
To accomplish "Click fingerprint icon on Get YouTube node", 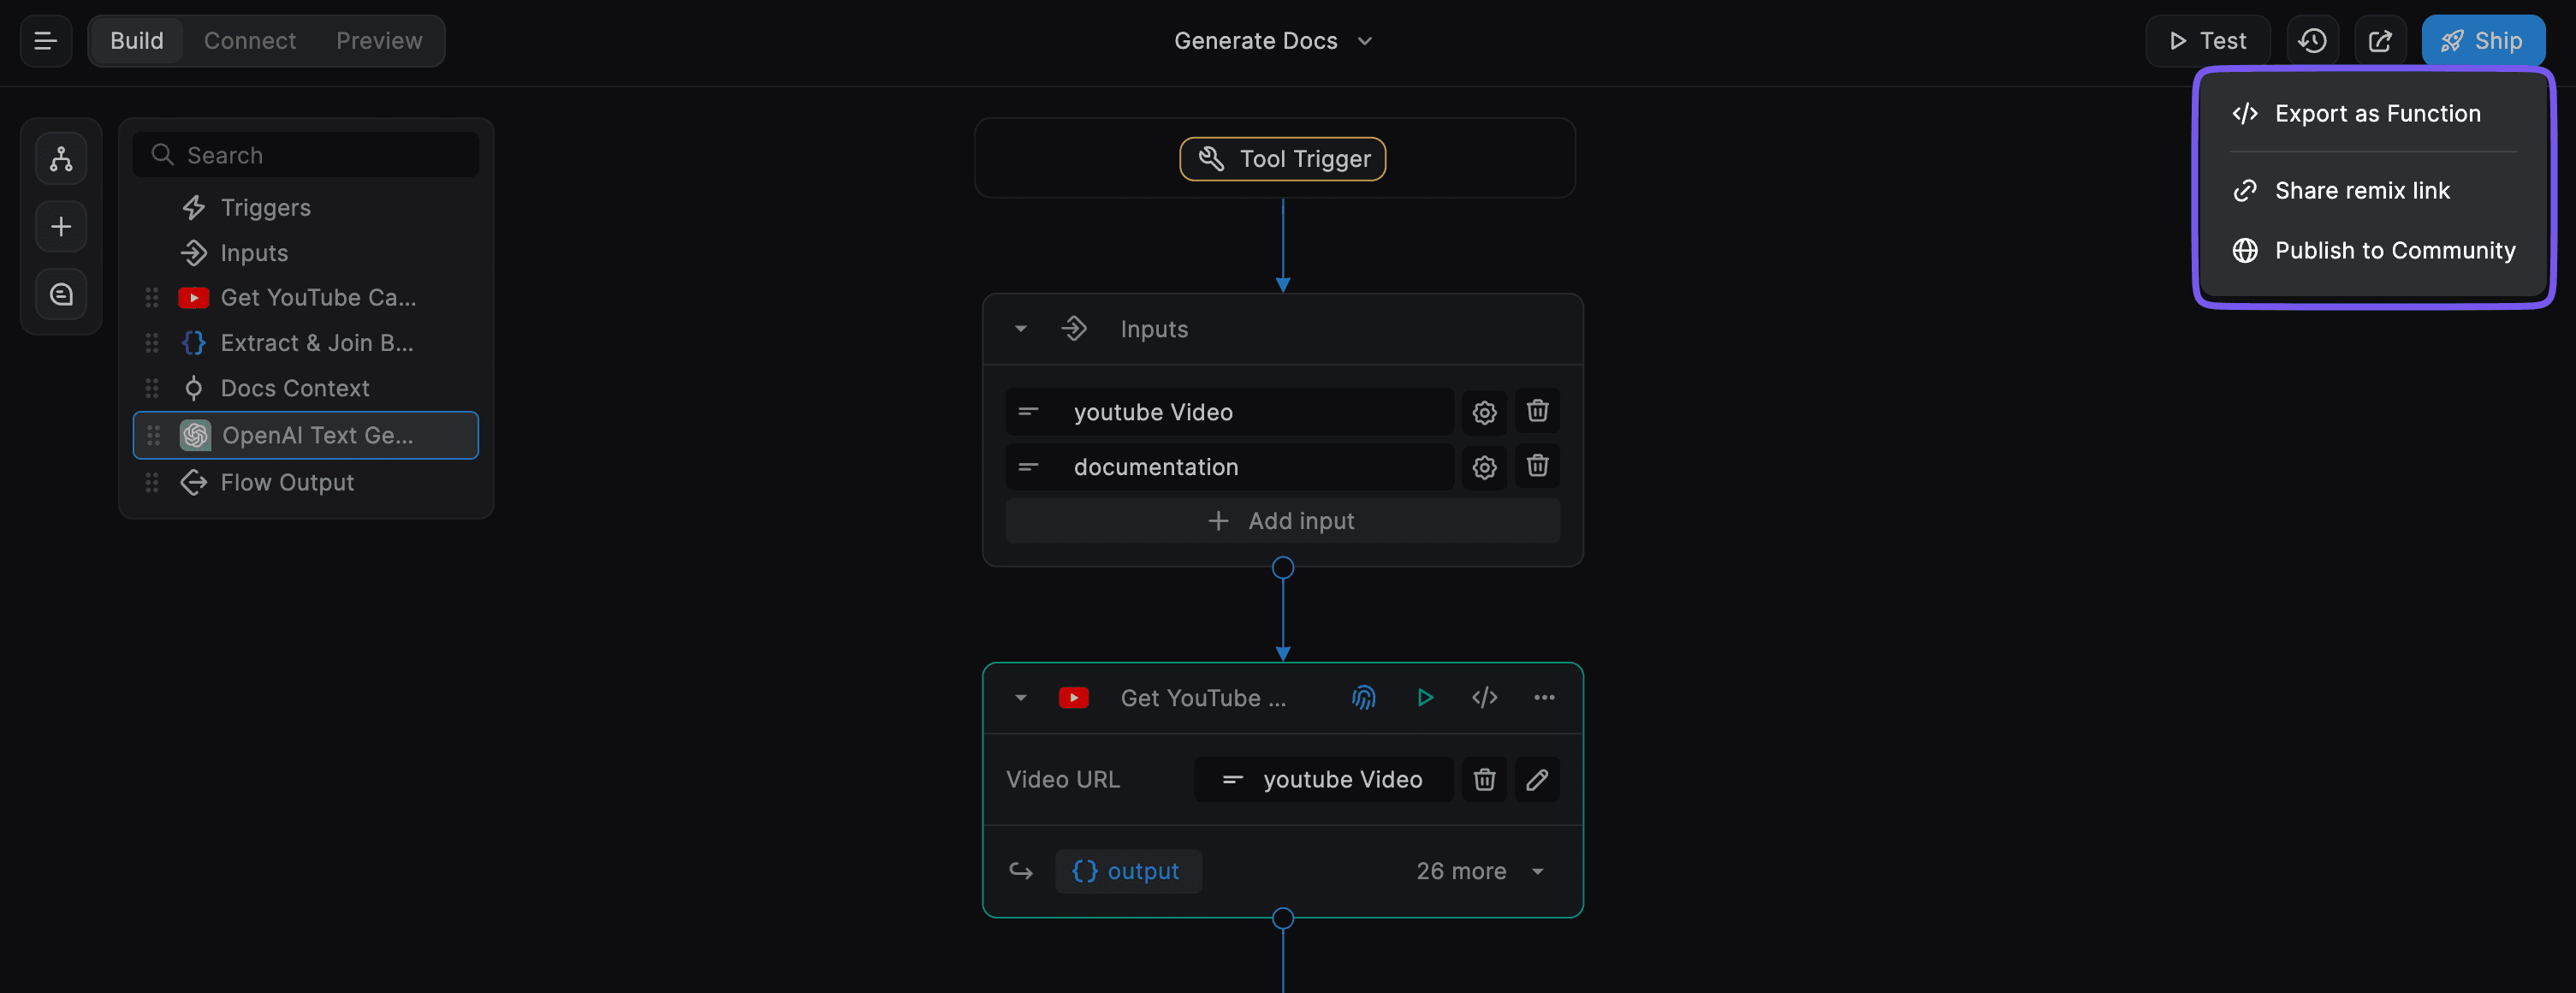I will (x=1364, y=698).
